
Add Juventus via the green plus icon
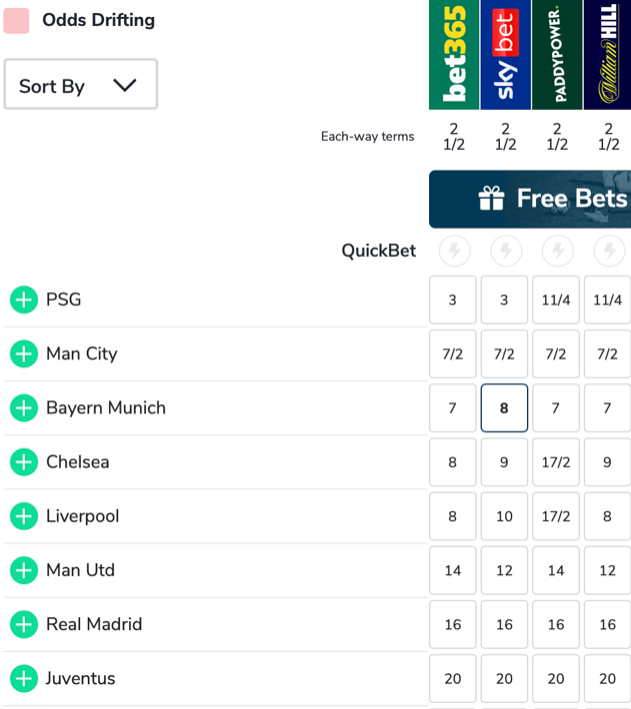[x=23, y=678]
